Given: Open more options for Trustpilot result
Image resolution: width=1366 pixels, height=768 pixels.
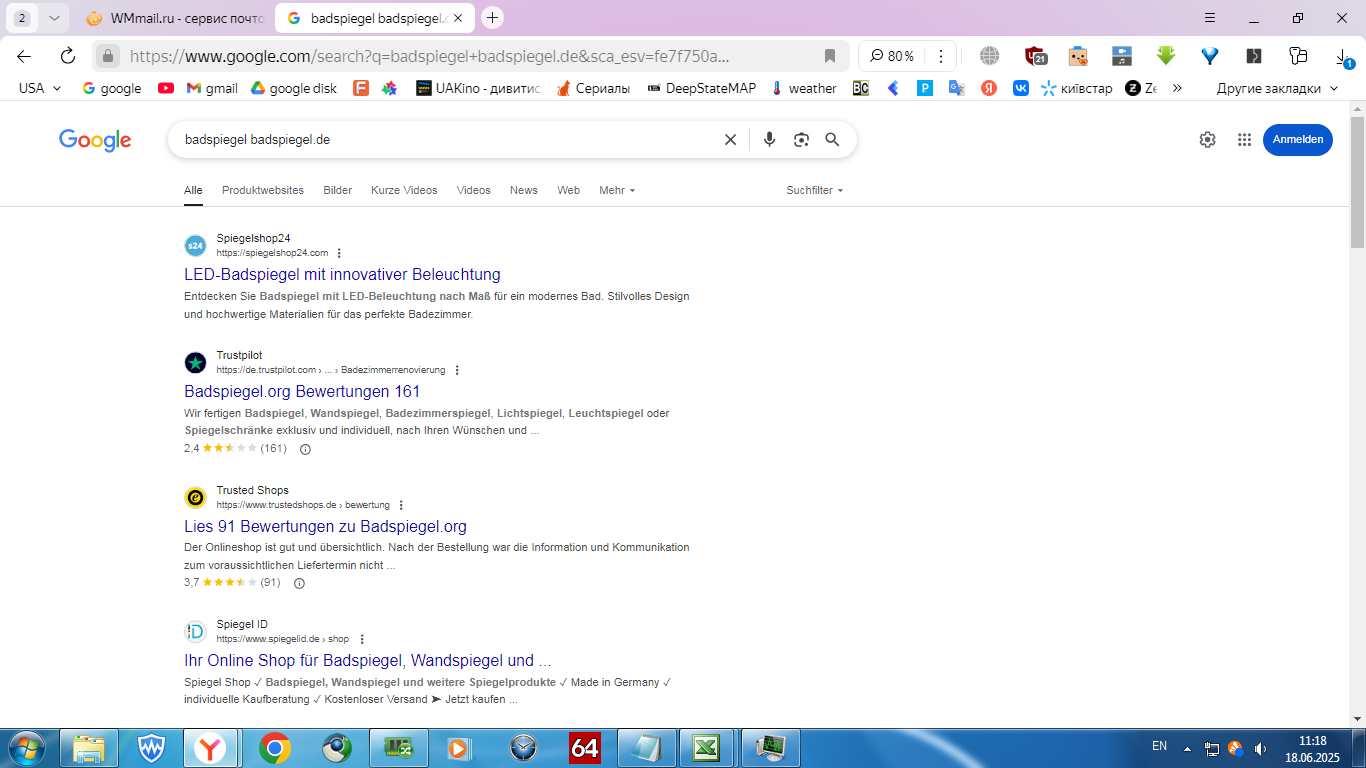Looking at the screenshot, I should [457, 370].
